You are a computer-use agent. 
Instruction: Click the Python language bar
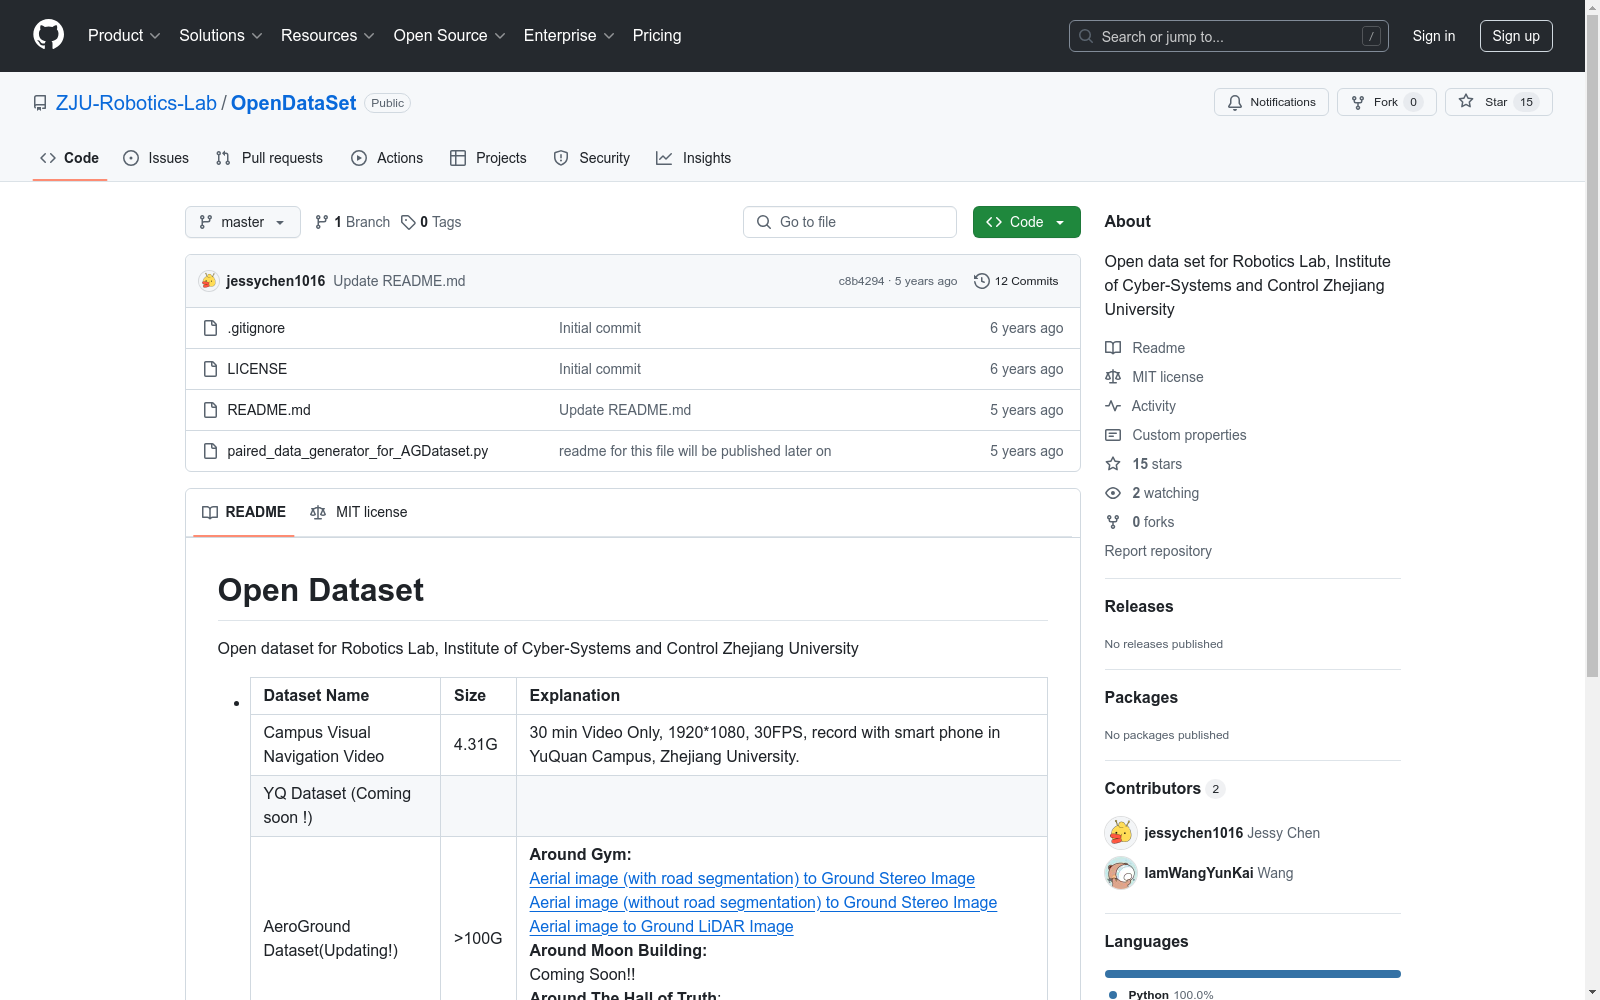pos(1253,974)
